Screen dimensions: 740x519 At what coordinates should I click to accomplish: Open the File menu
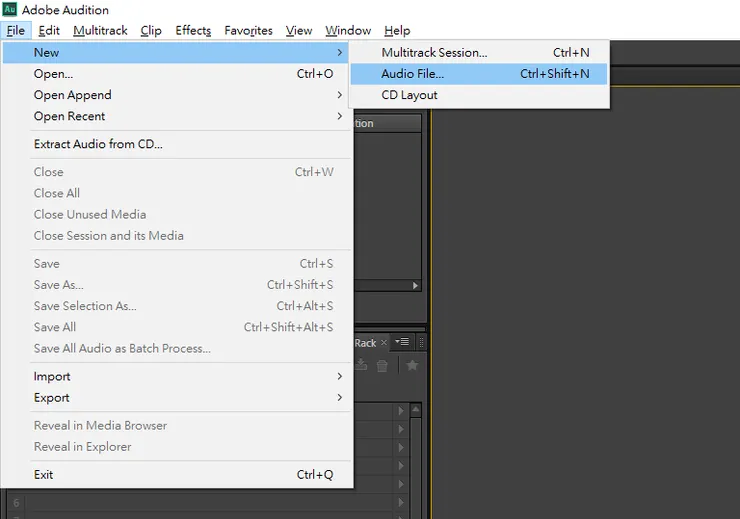(16, 31)
